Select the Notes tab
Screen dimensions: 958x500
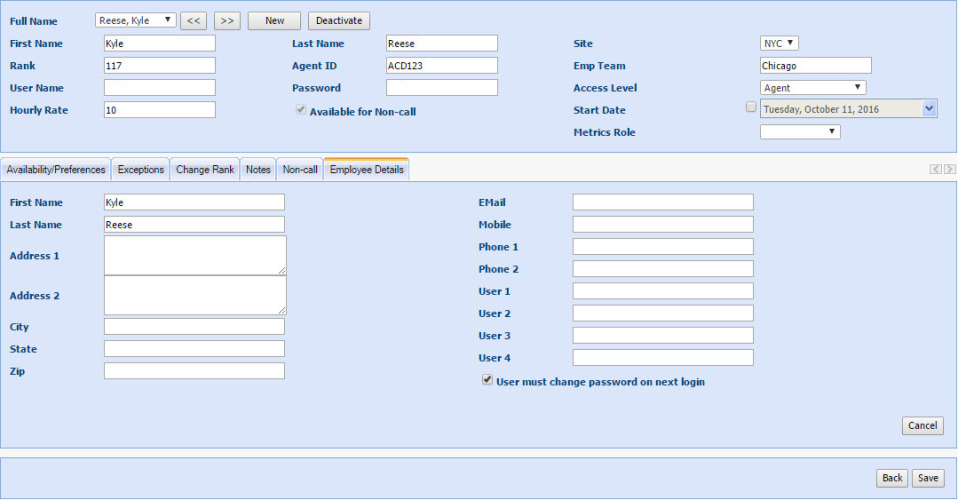[x=258, y=170]
